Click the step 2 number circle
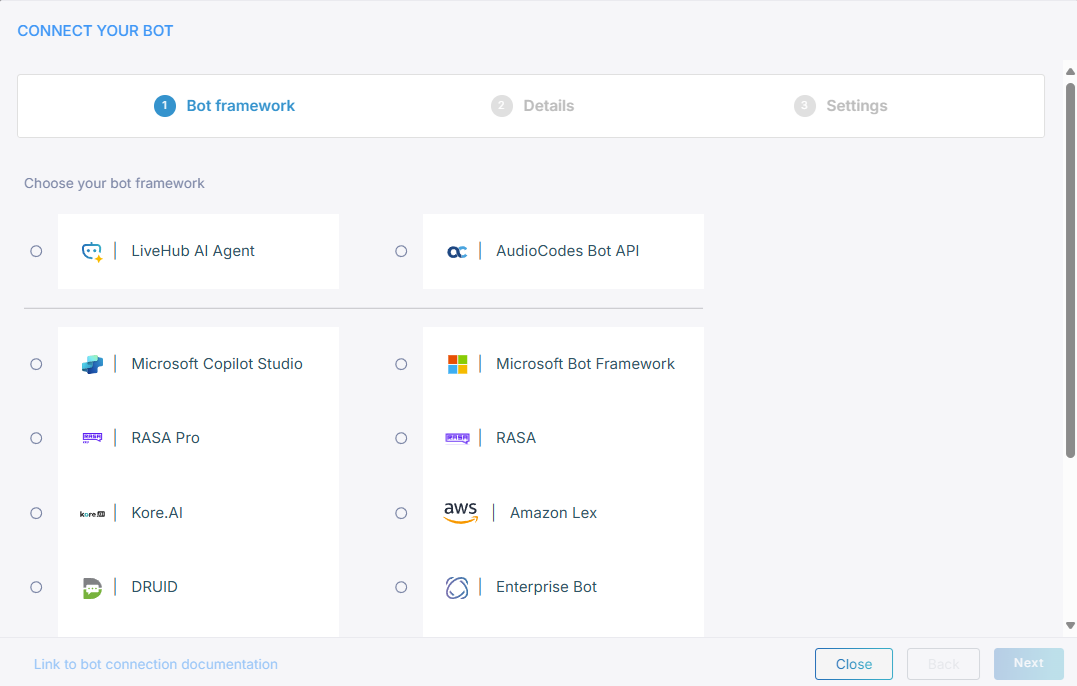 coord(501,106)
